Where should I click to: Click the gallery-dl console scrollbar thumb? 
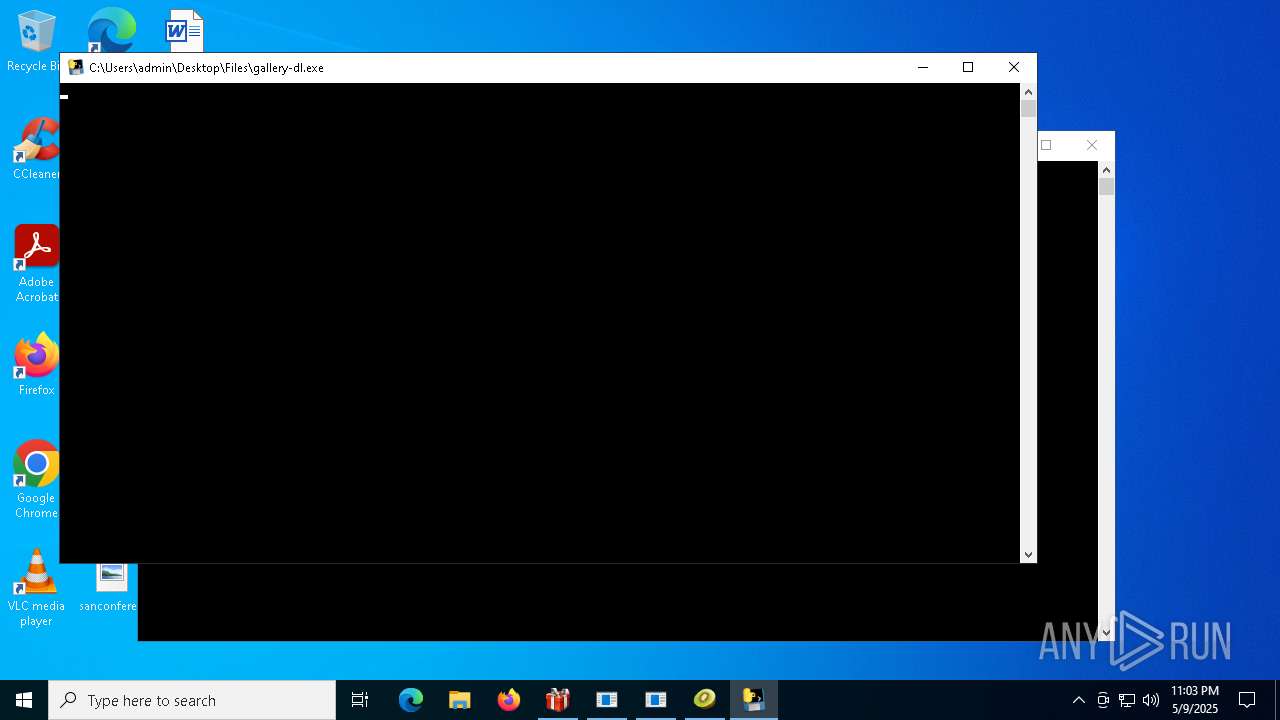(1028, 109)
